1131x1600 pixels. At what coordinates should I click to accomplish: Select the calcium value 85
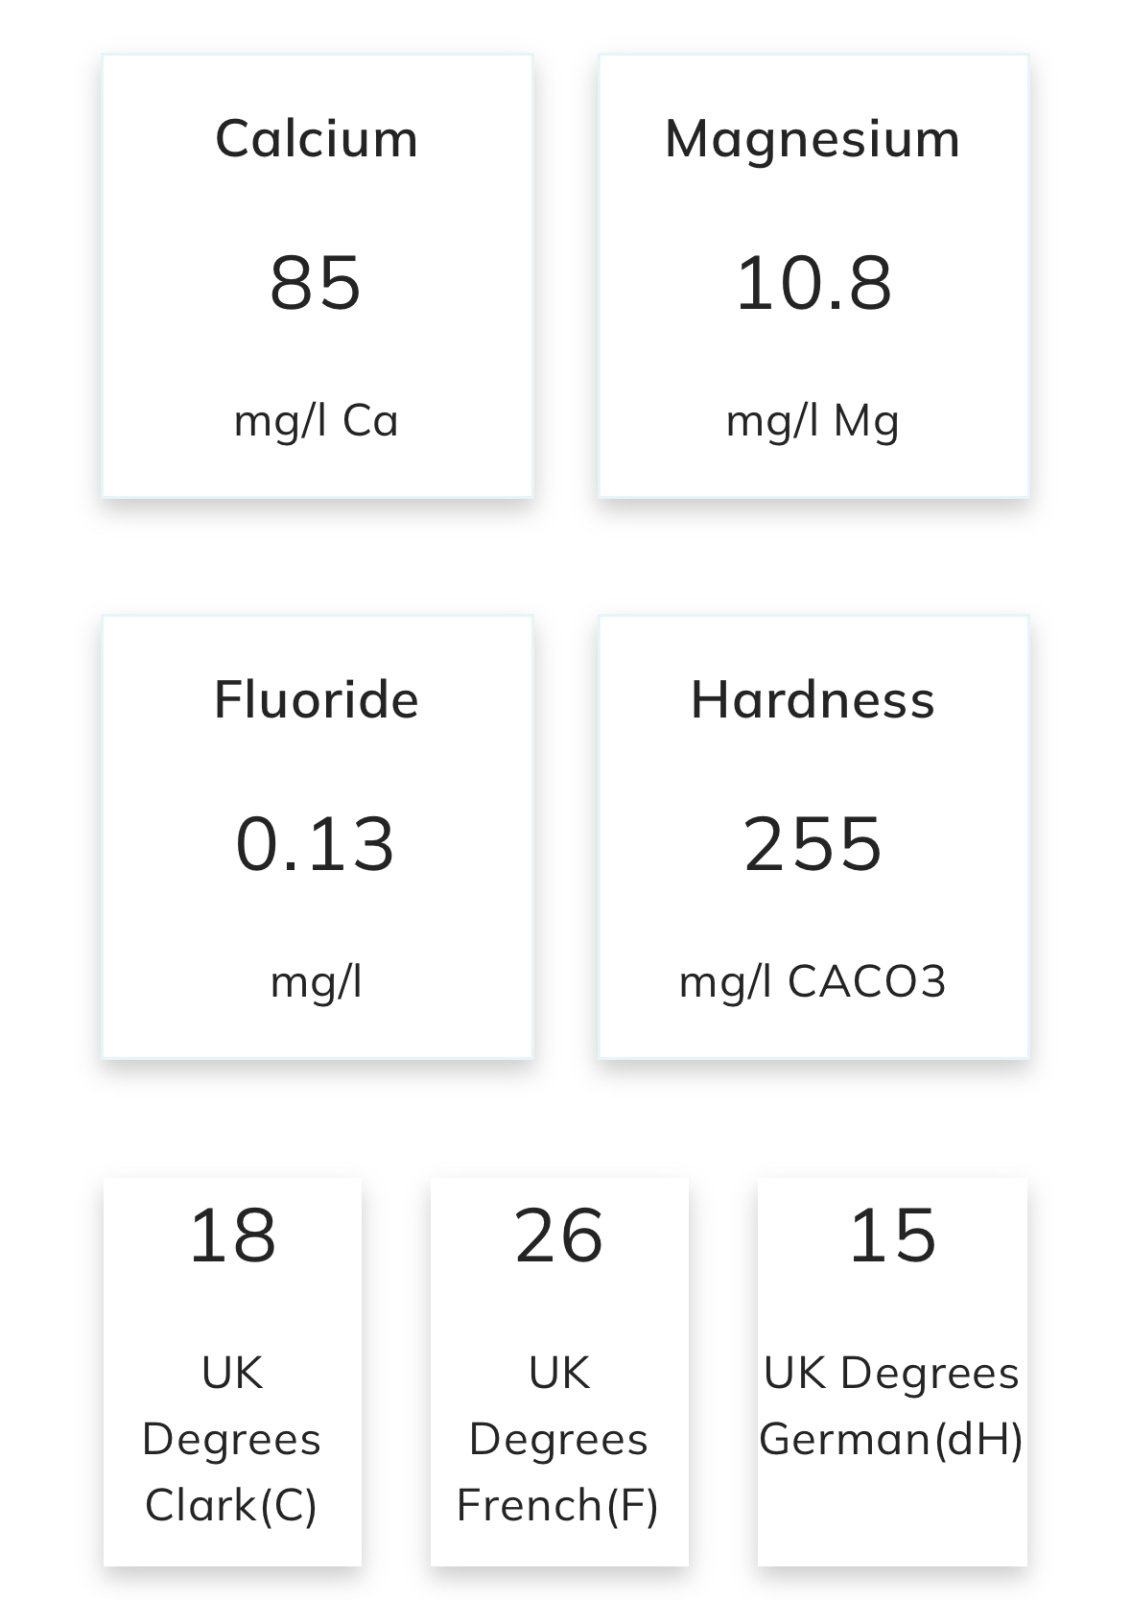315,283
